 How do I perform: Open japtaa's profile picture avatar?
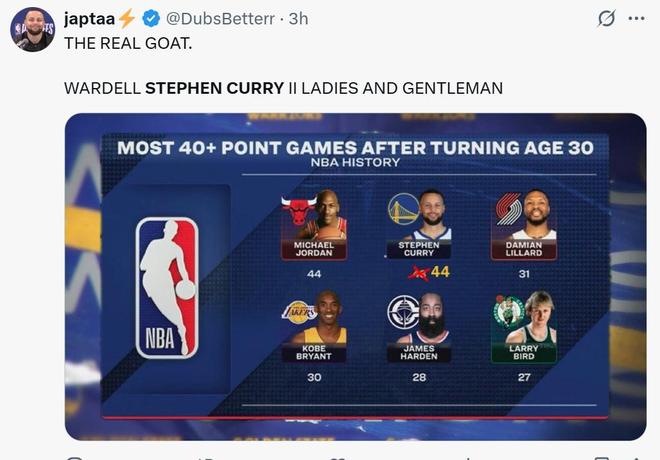(x=32, y=29)
